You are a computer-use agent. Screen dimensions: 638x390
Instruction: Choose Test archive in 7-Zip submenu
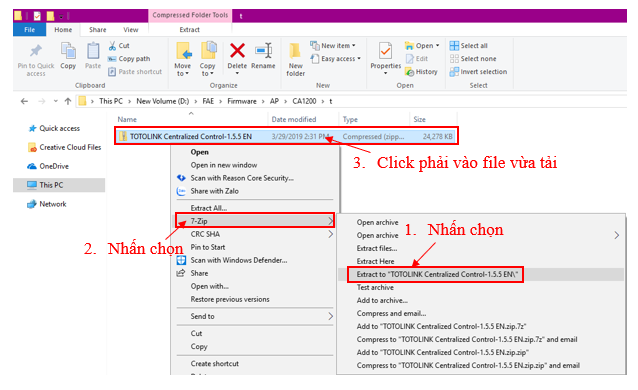click(375, 287)
